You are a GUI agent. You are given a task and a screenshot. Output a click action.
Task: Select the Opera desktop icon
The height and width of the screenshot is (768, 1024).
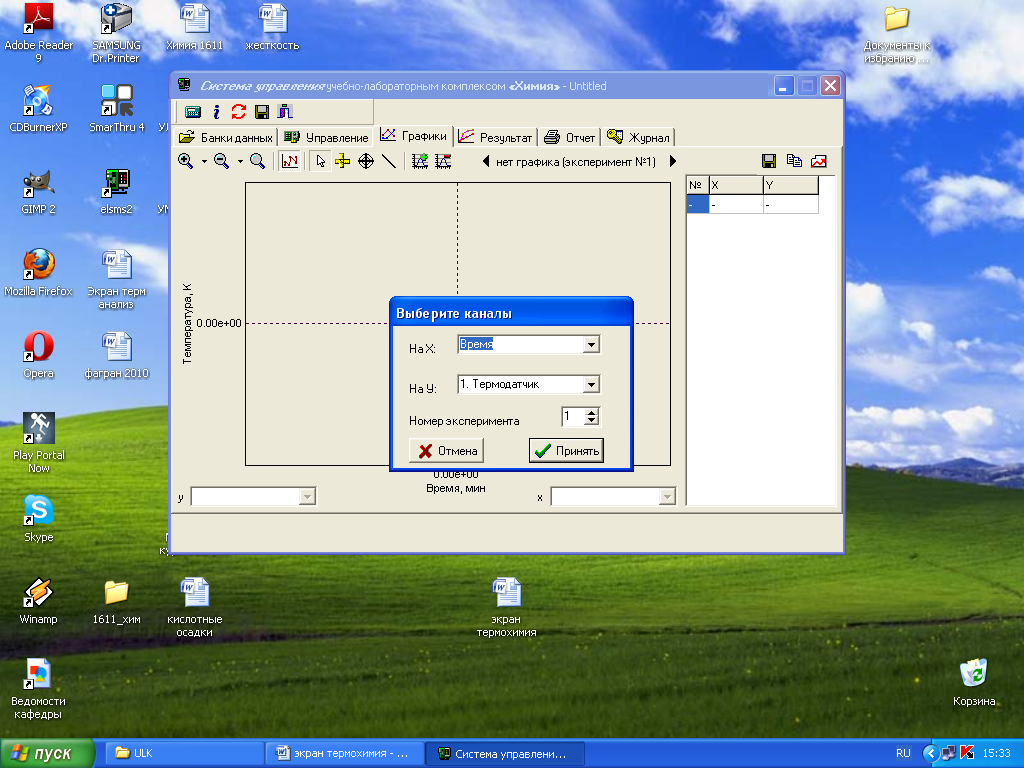point(38,355)
